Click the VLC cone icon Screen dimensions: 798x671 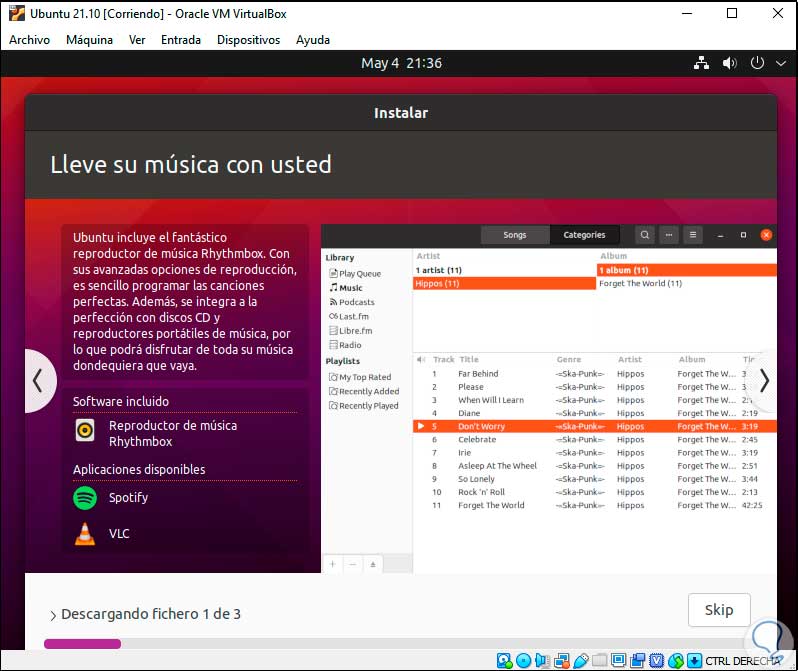point(85,534)
